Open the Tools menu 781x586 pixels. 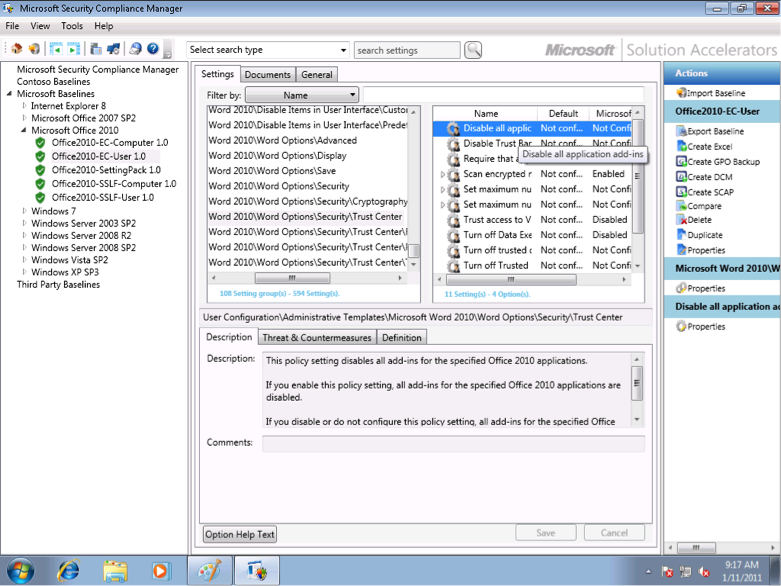point(72,26)
